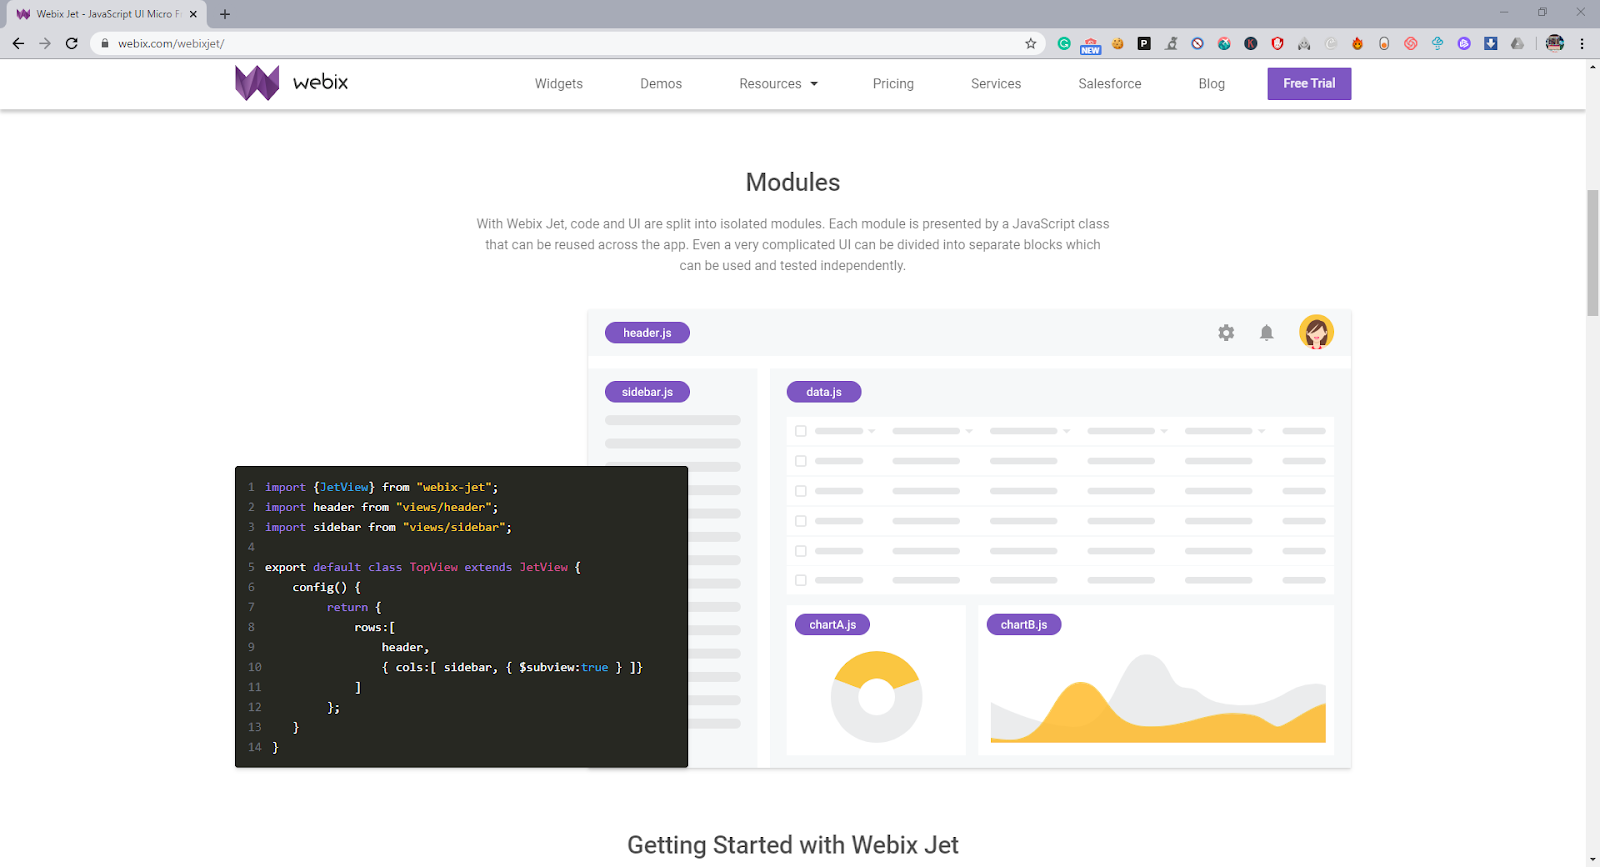Click the gear settings icon in the mockup header

pyautogui.click(x=1226, y=333)
